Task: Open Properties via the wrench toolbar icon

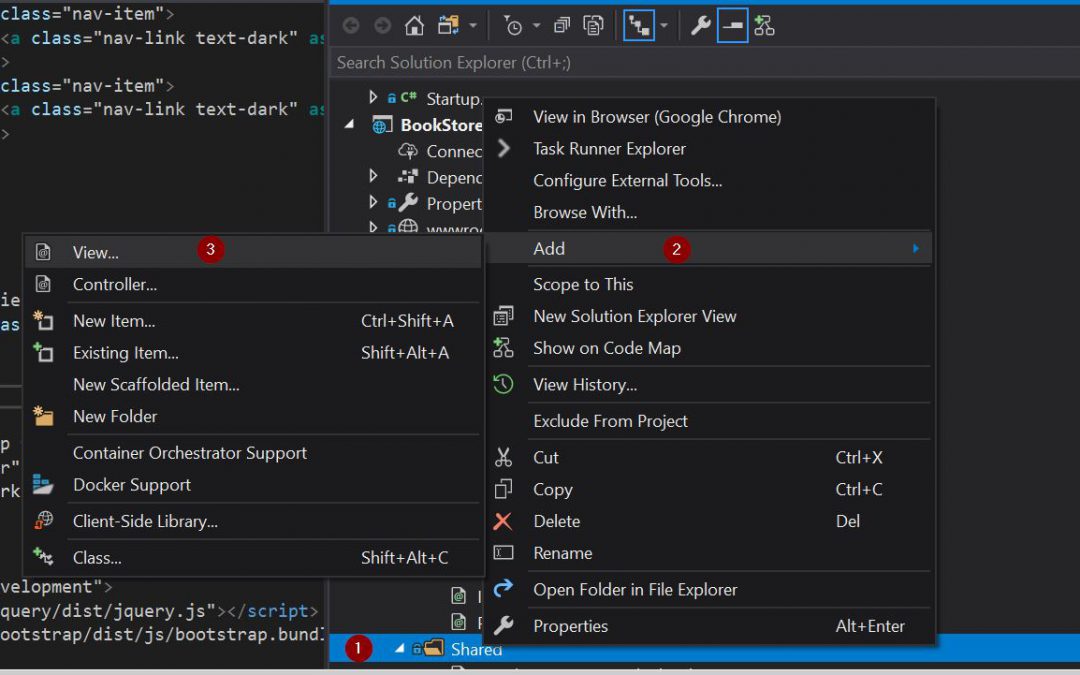Action: [700, 26]
